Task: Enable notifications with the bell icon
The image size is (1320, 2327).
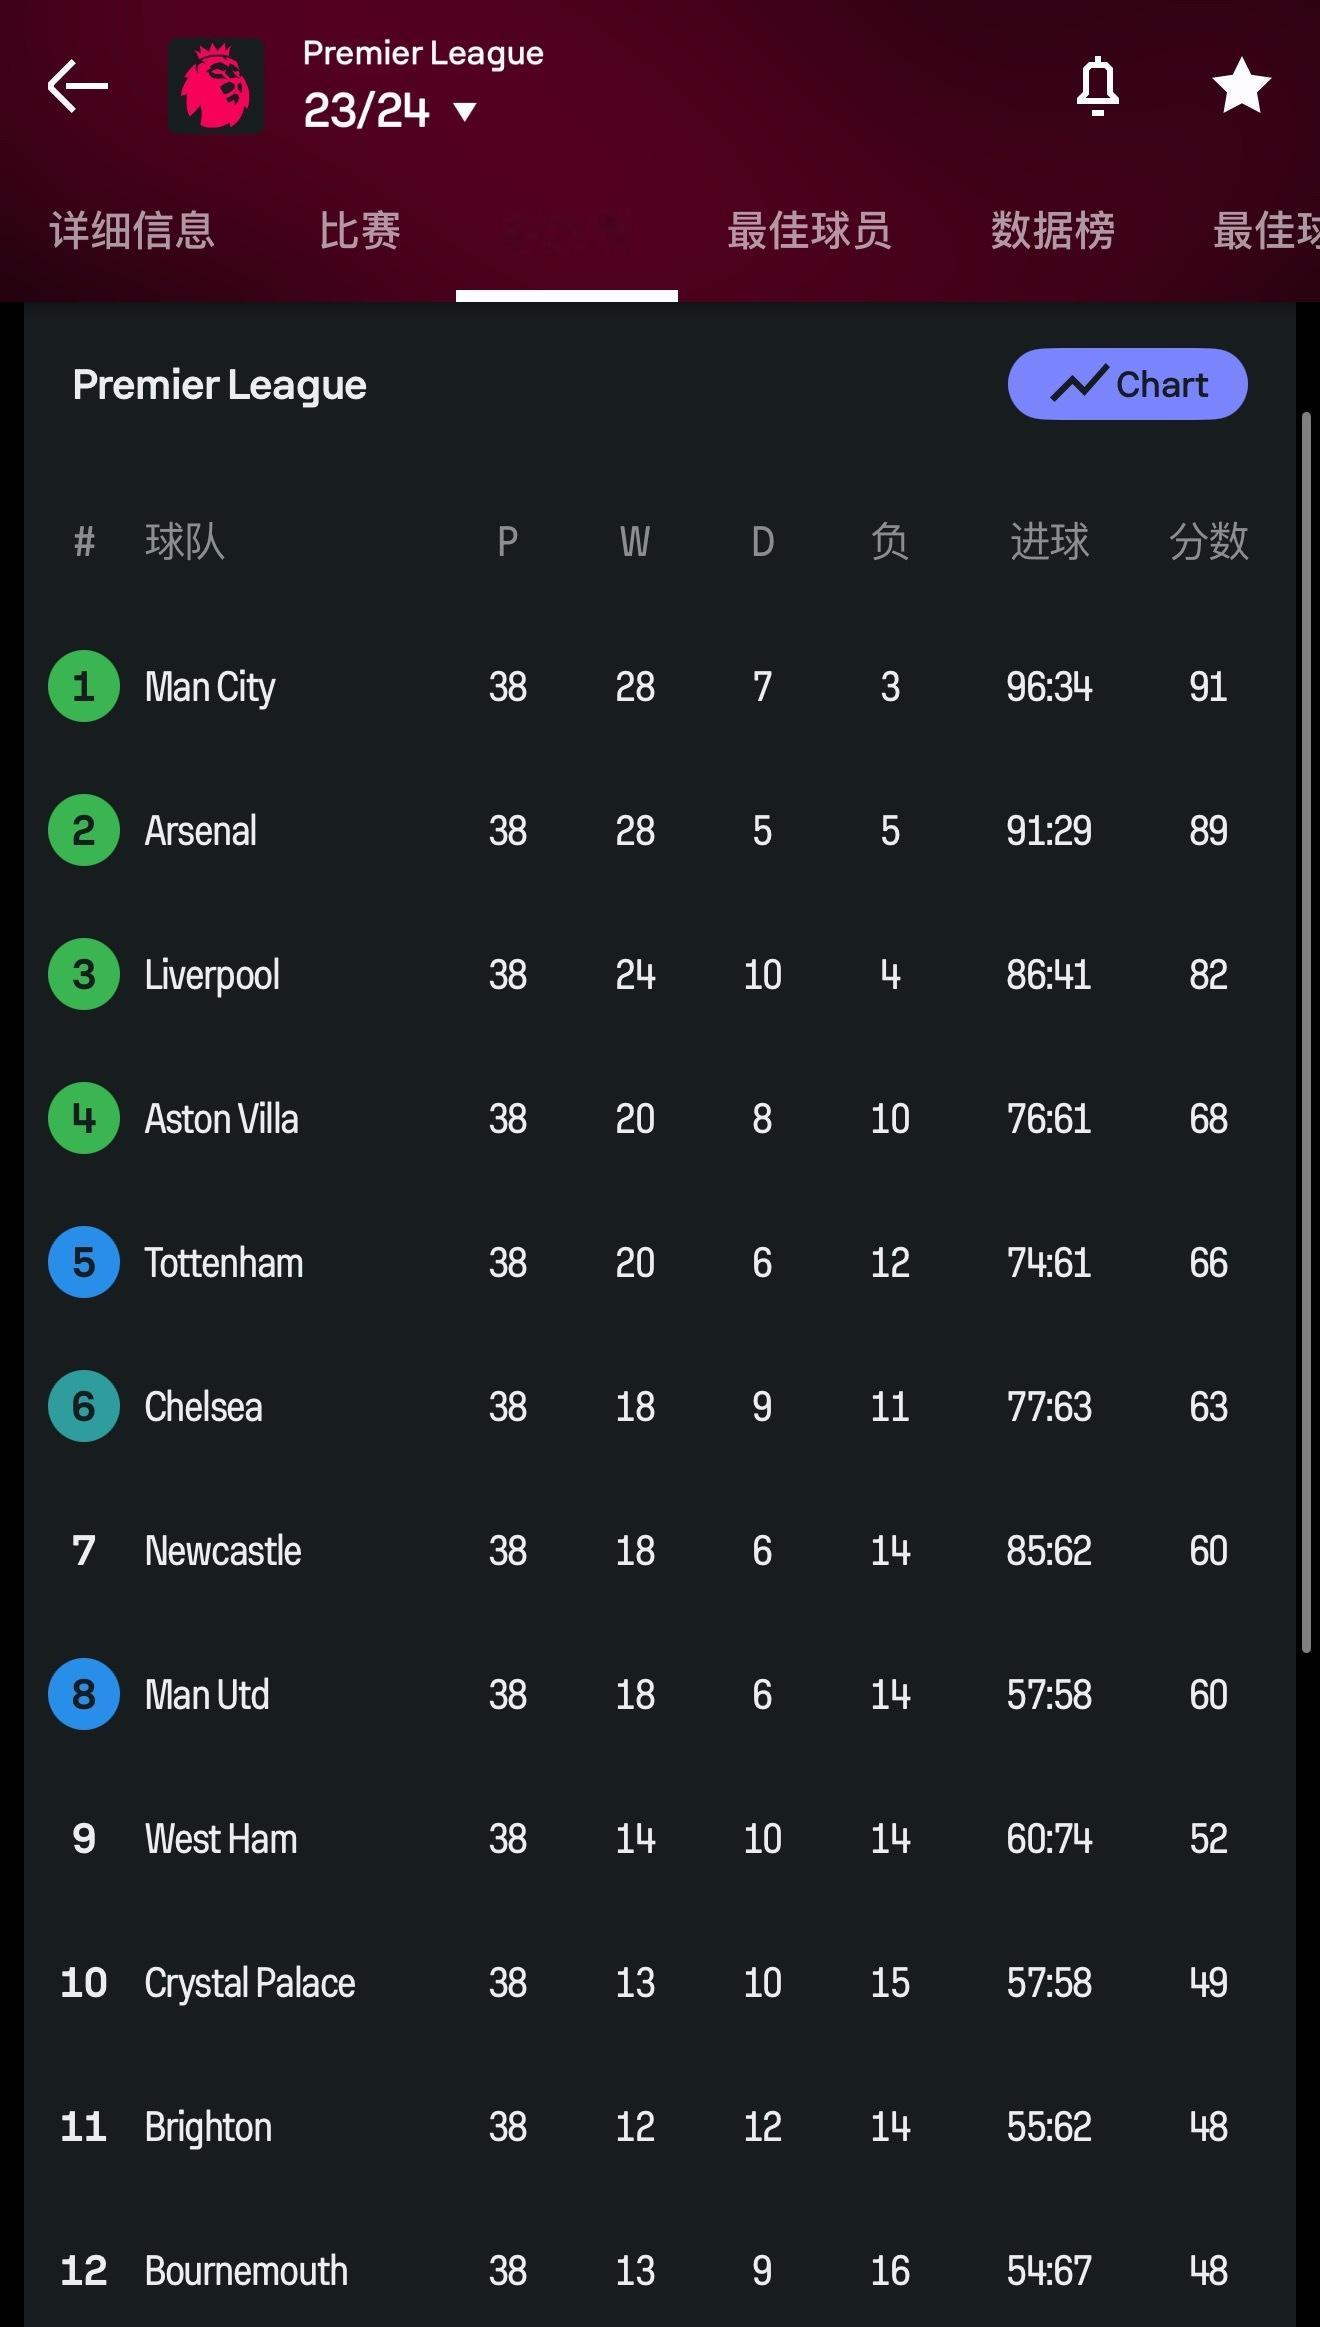Action: 1097,86
